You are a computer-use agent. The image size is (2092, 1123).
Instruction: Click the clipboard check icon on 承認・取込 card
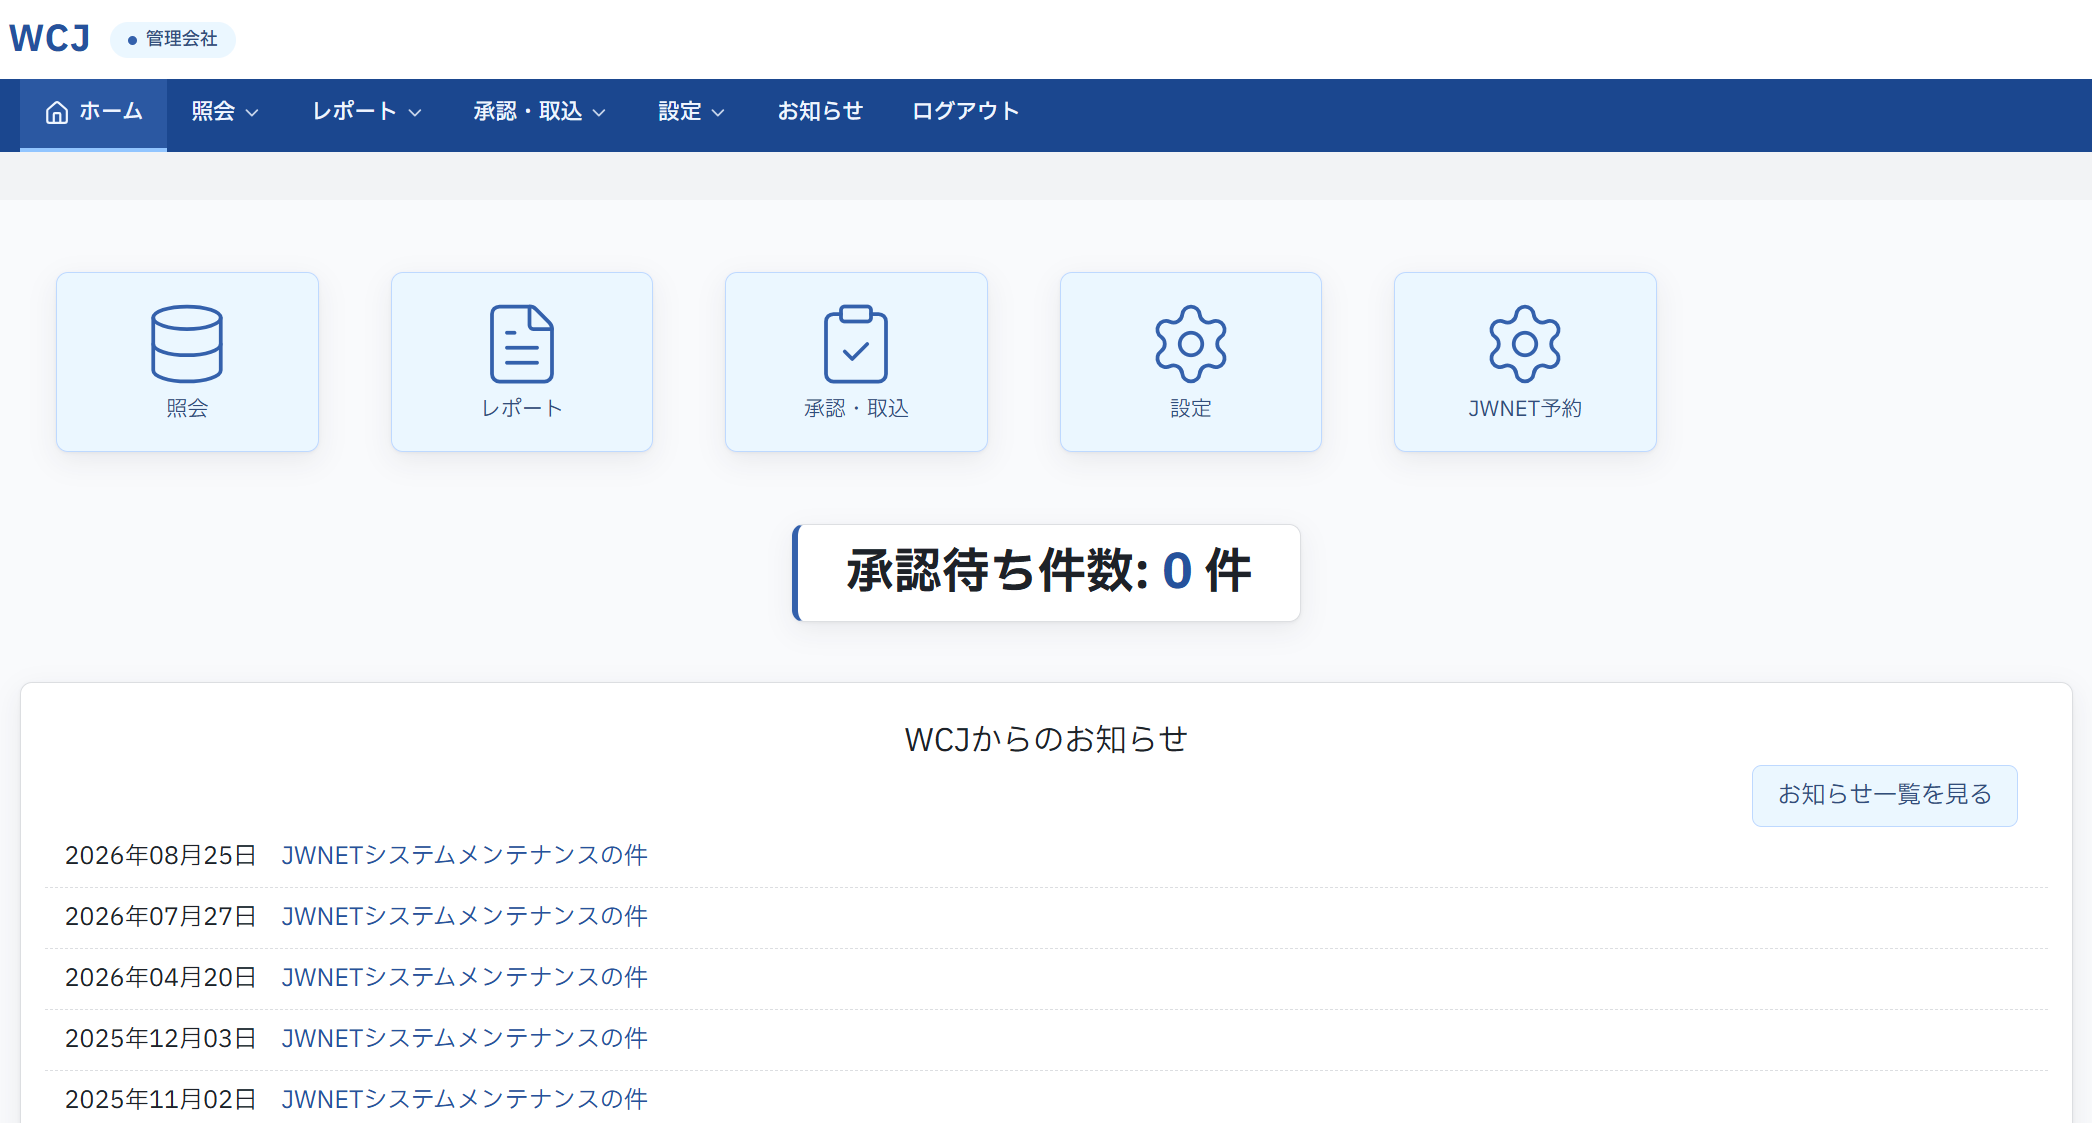tap(856, 344)
